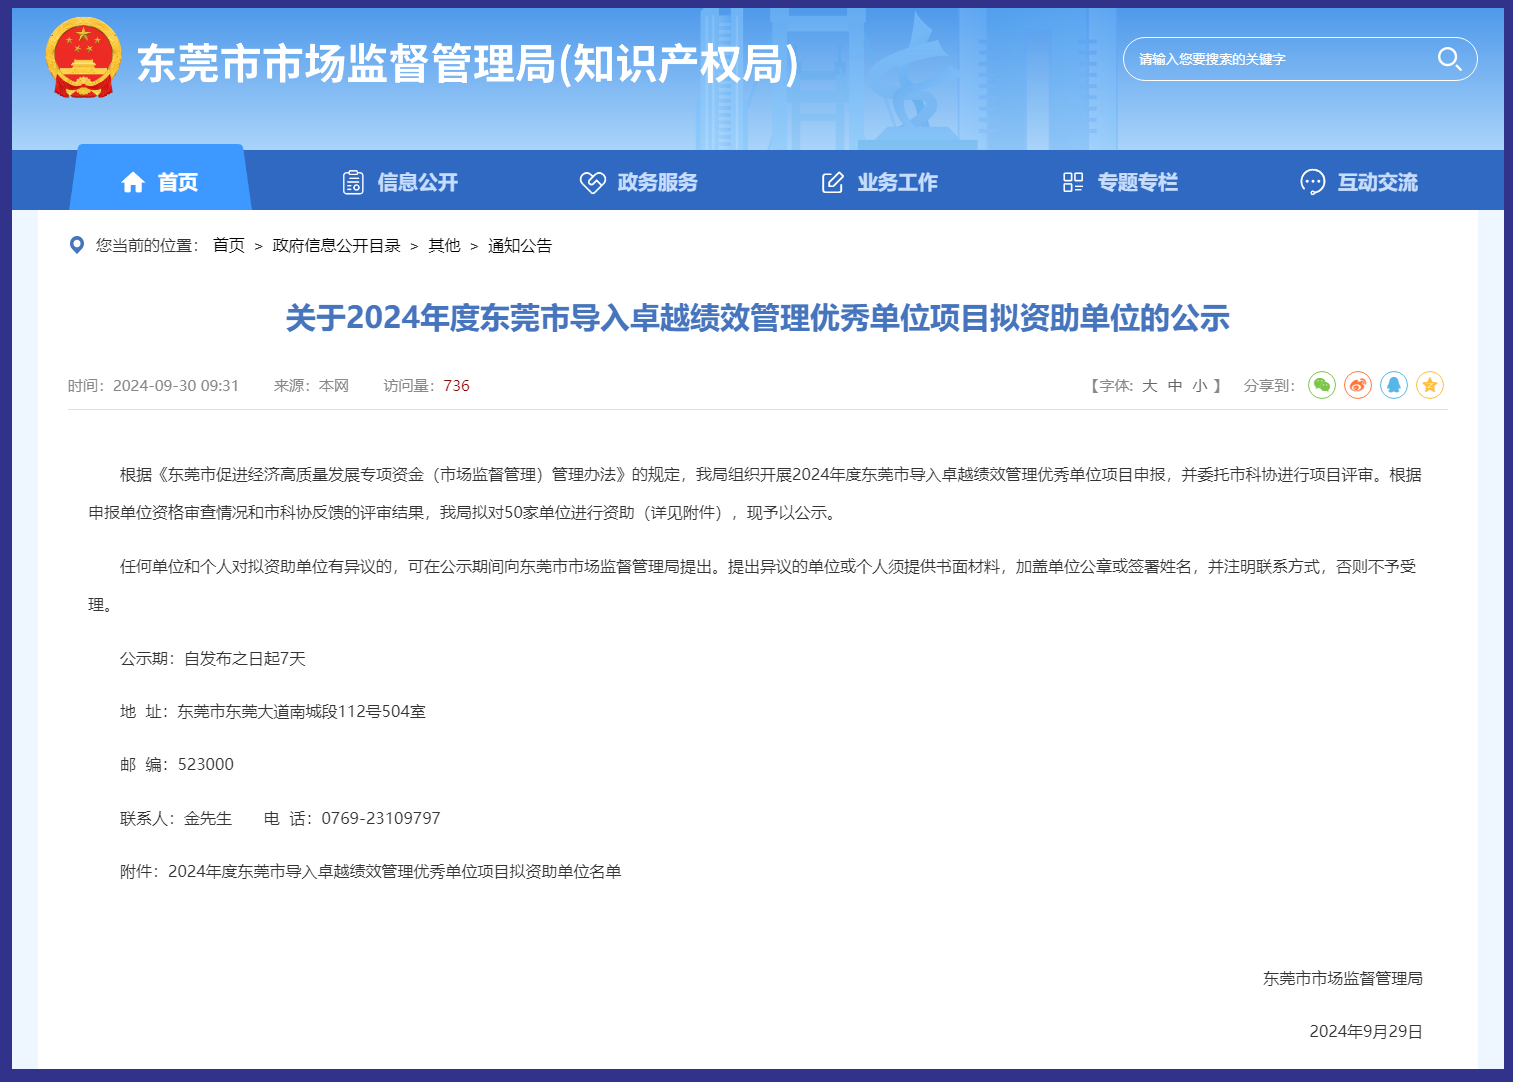The image size is (1513, 1082).
Task: Share to Qzone star icon
Action: (x=1430, y=385)
